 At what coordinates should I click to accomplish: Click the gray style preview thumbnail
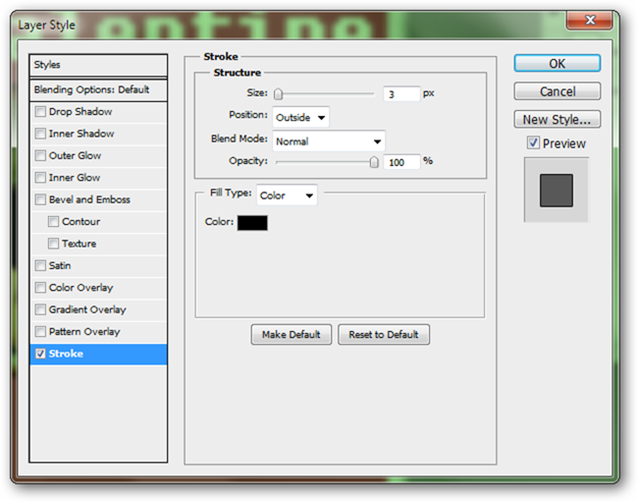point(556,190)
